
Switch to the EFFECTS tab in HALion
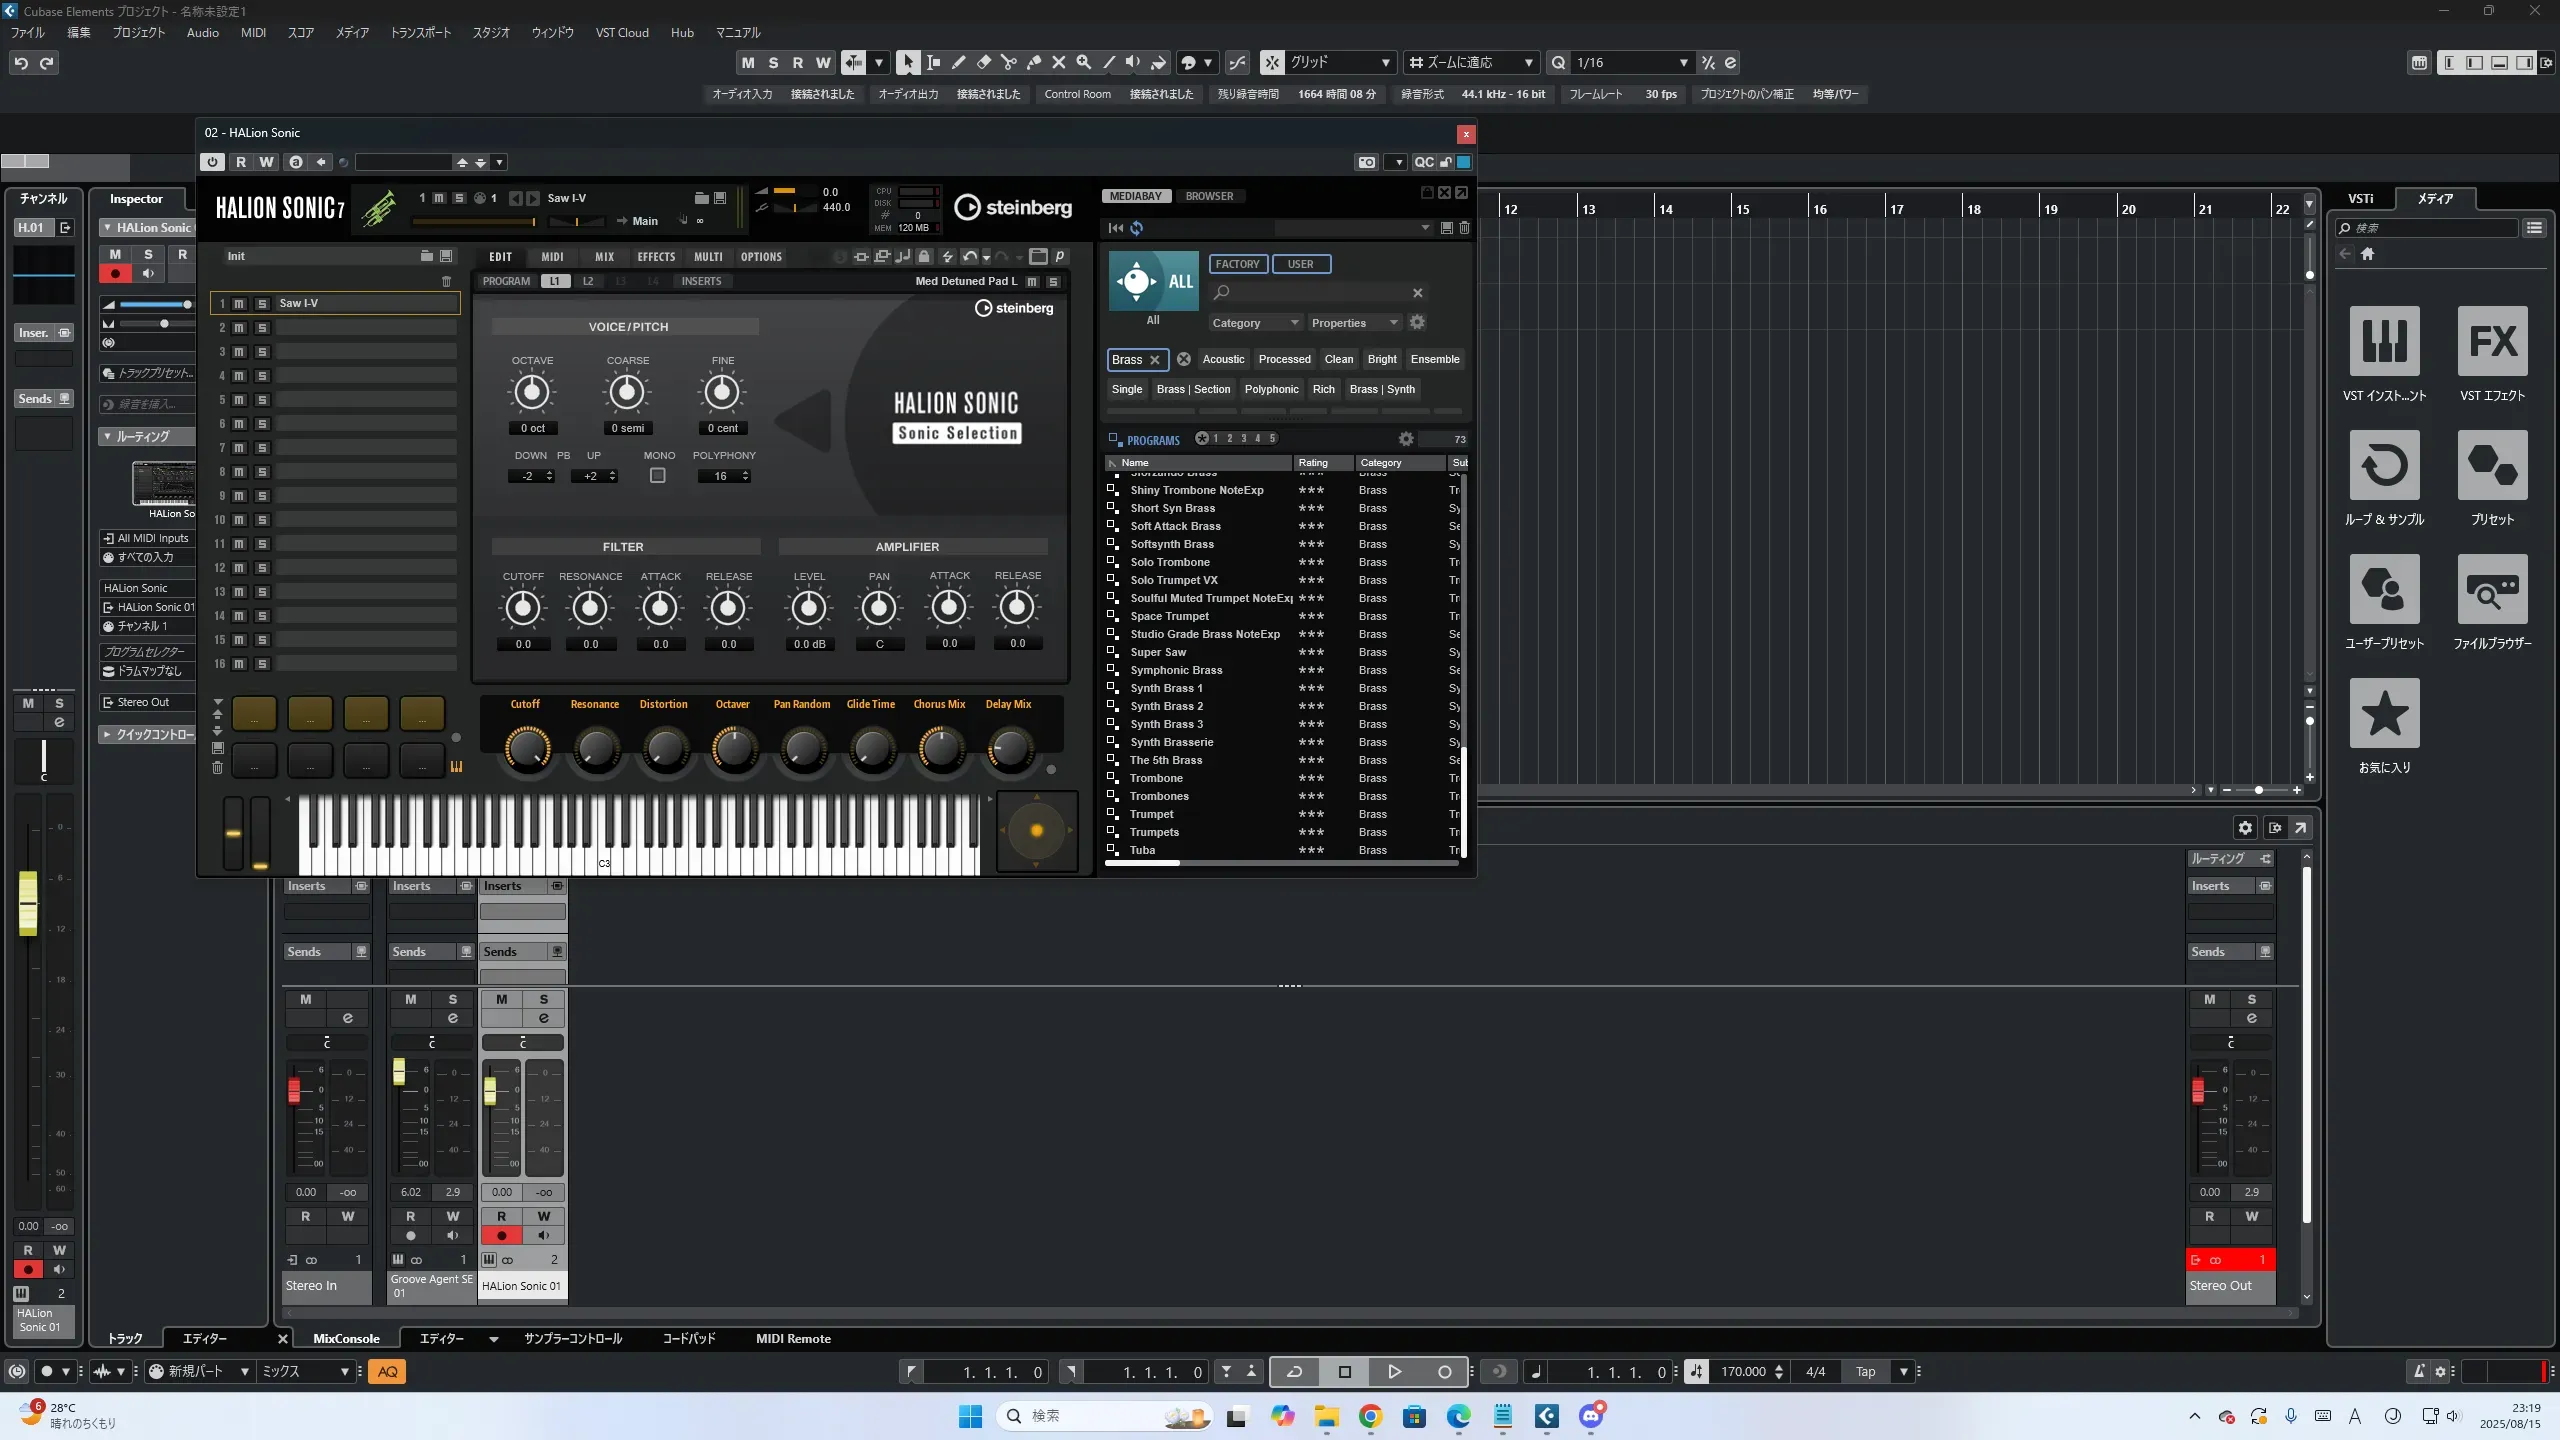coord(656,257)
